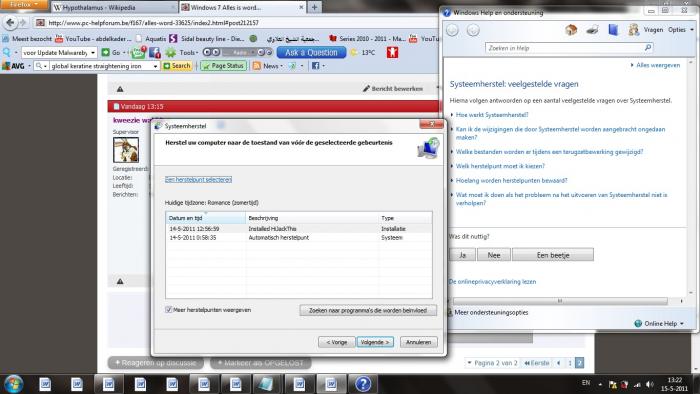700x394 pixels.
Task: Open the voor Update Malwareby combo dropdown
Action: pos(93,53)
